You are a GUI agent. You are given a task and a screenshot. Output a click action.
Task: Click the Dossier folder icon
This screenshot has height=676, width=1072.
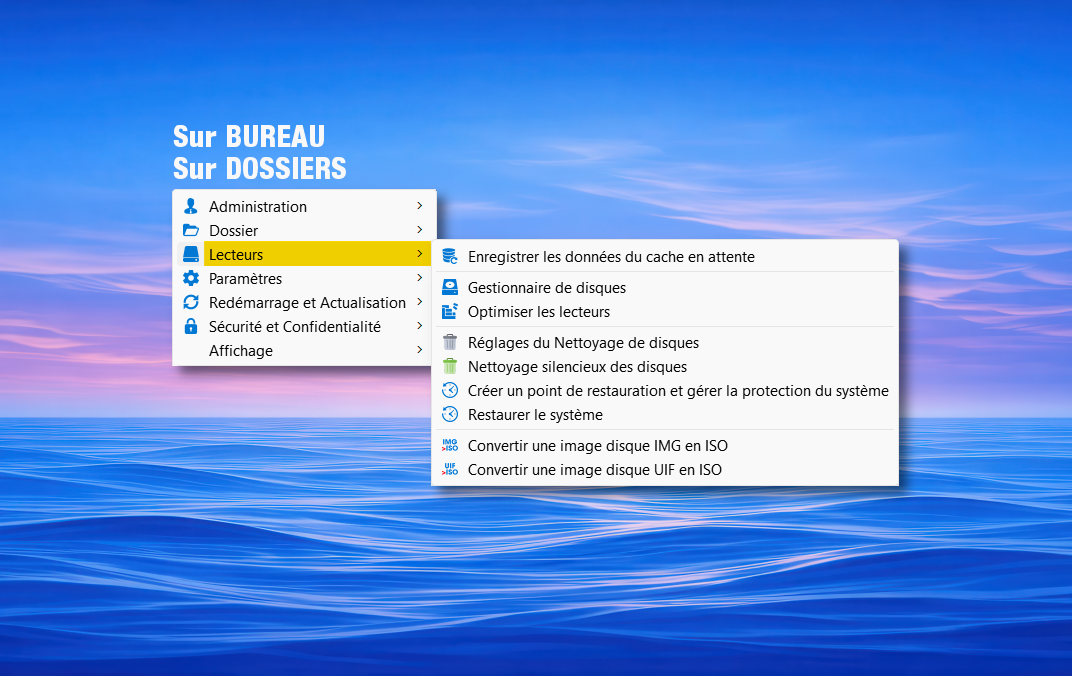tap(191, 231)
